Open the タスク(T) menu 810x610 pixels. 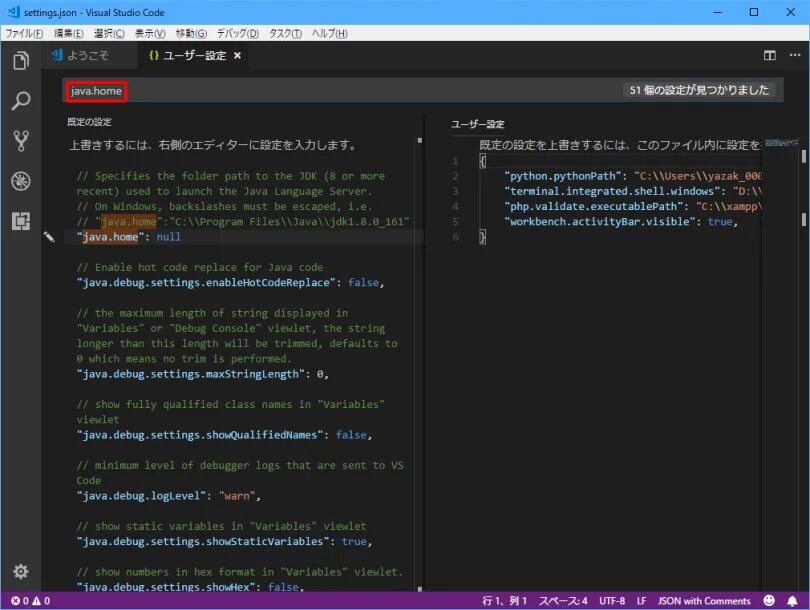pyautogui.click(x=285, y=34)
